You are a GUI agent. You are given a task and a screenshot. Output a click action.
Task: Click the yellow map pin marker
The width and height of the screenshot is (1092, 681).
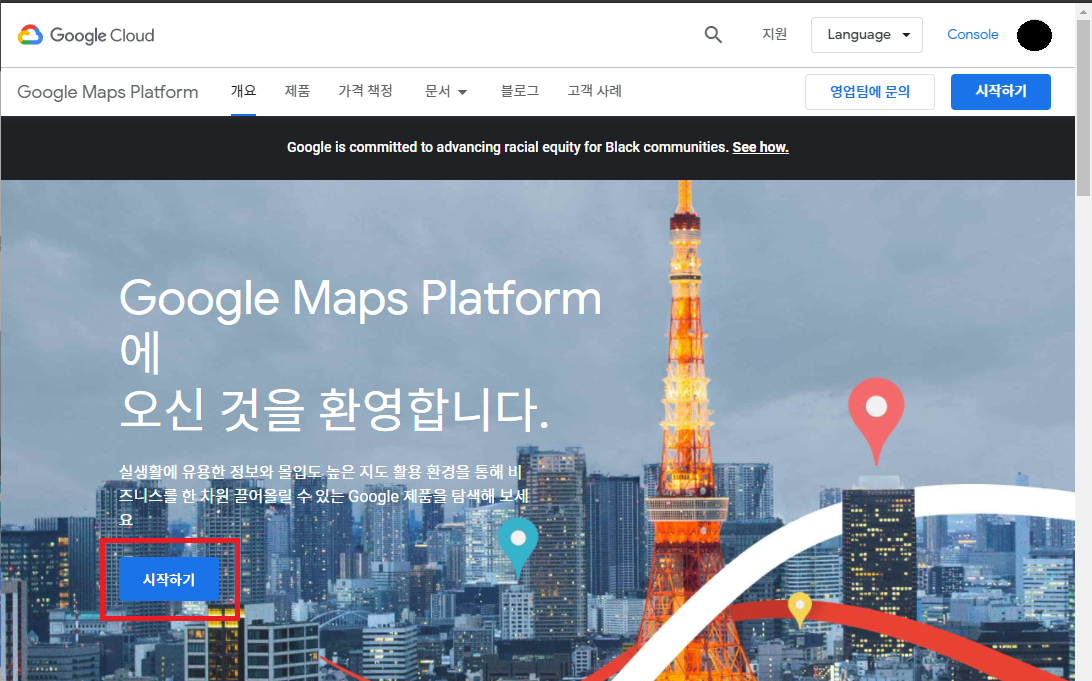[800, 610]
